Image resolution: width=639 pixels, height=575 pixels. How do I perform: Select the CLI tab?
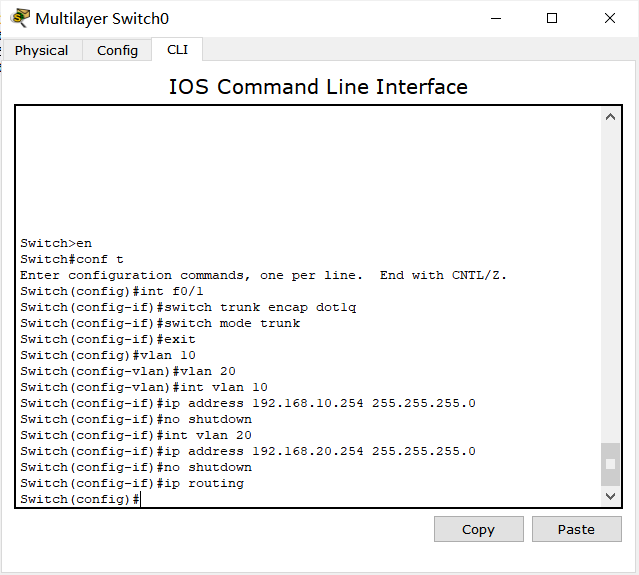[x=177, y=49]
